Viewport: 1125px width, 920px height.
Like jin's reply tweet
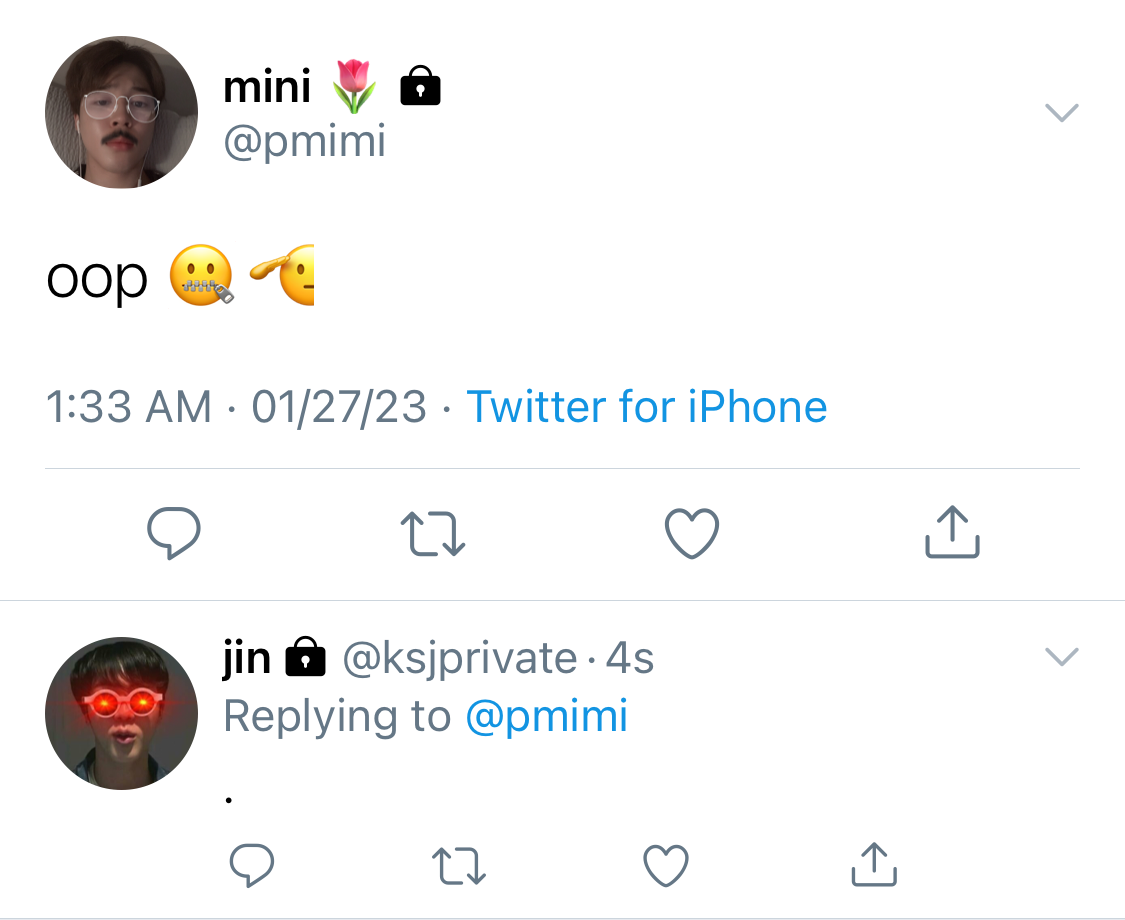pyautogui.click(x=666, y=865)
